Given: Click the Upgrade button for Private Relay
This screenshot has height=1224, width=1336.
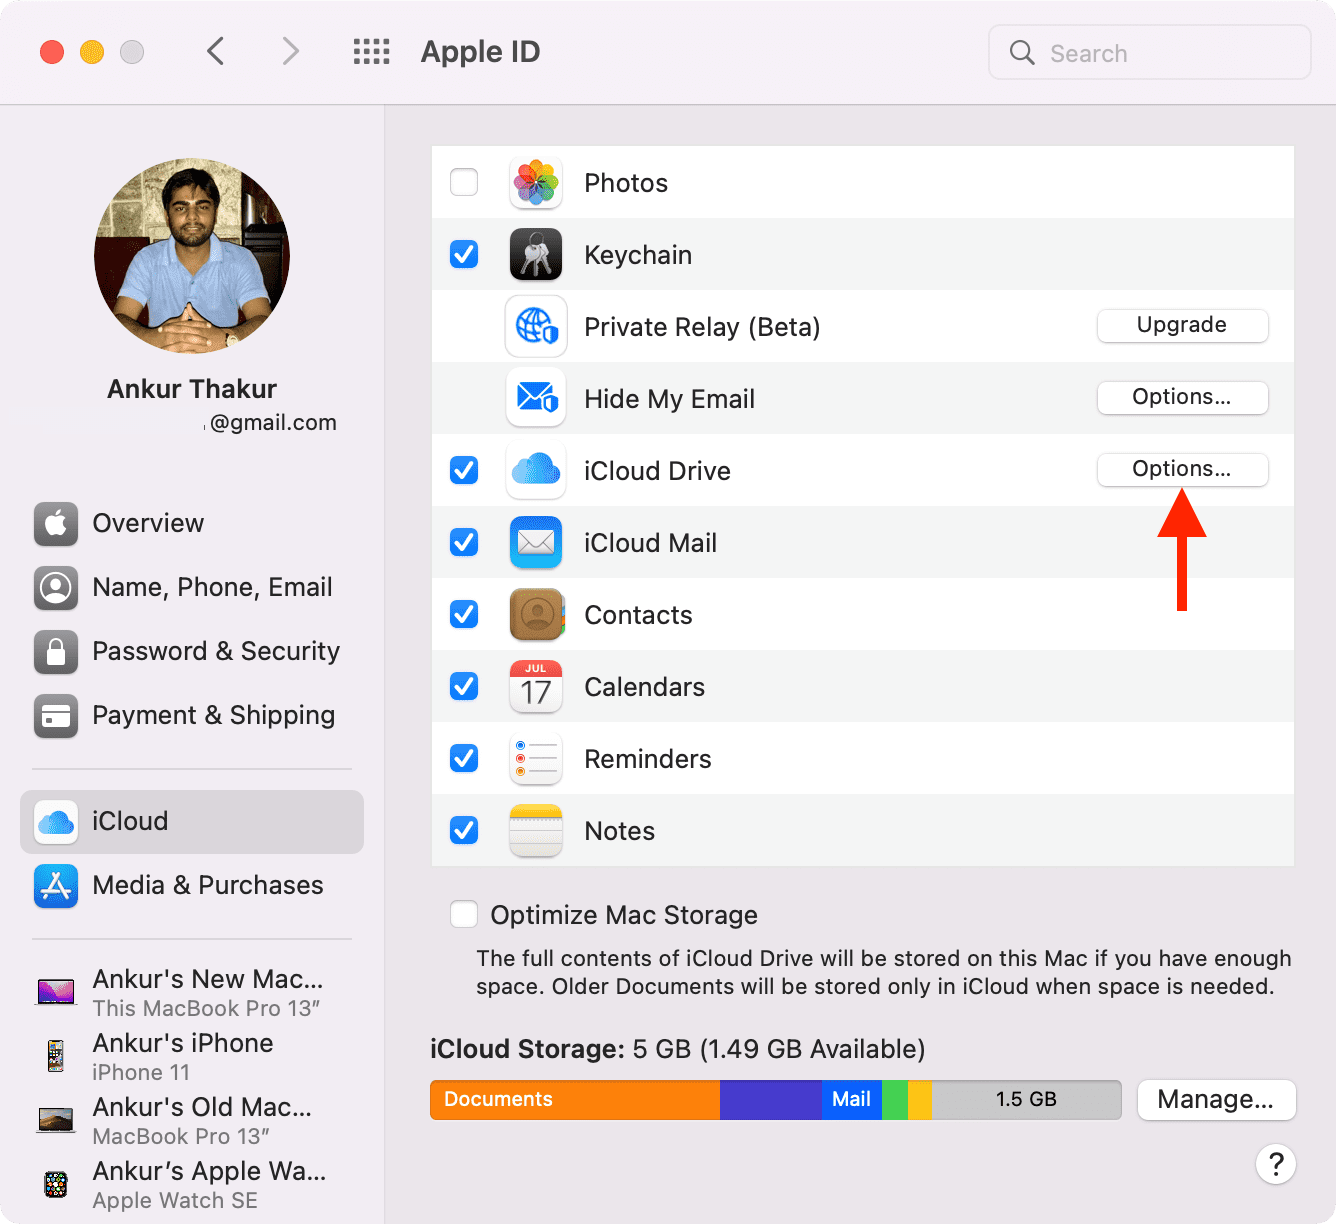Looking at the screenshot, I should tap(1182, 325).
